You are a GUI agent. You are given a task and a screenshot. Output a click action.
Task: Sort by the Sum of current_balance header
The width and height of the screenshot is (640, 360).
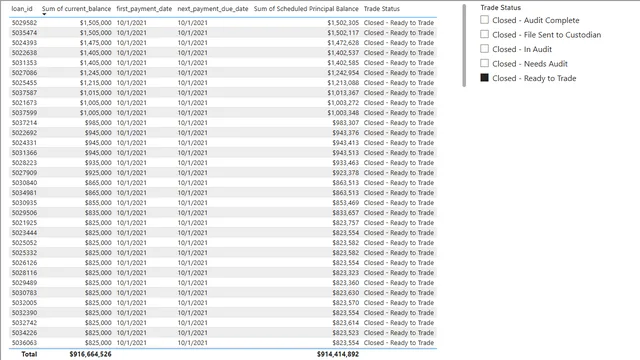(x=76, y=9)
